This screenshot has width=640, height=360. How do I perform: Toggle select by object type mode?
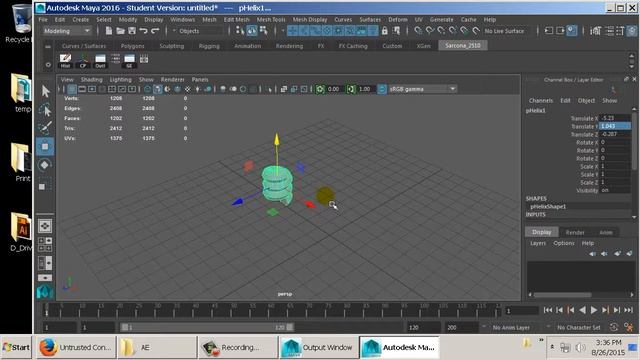point(252,31)
